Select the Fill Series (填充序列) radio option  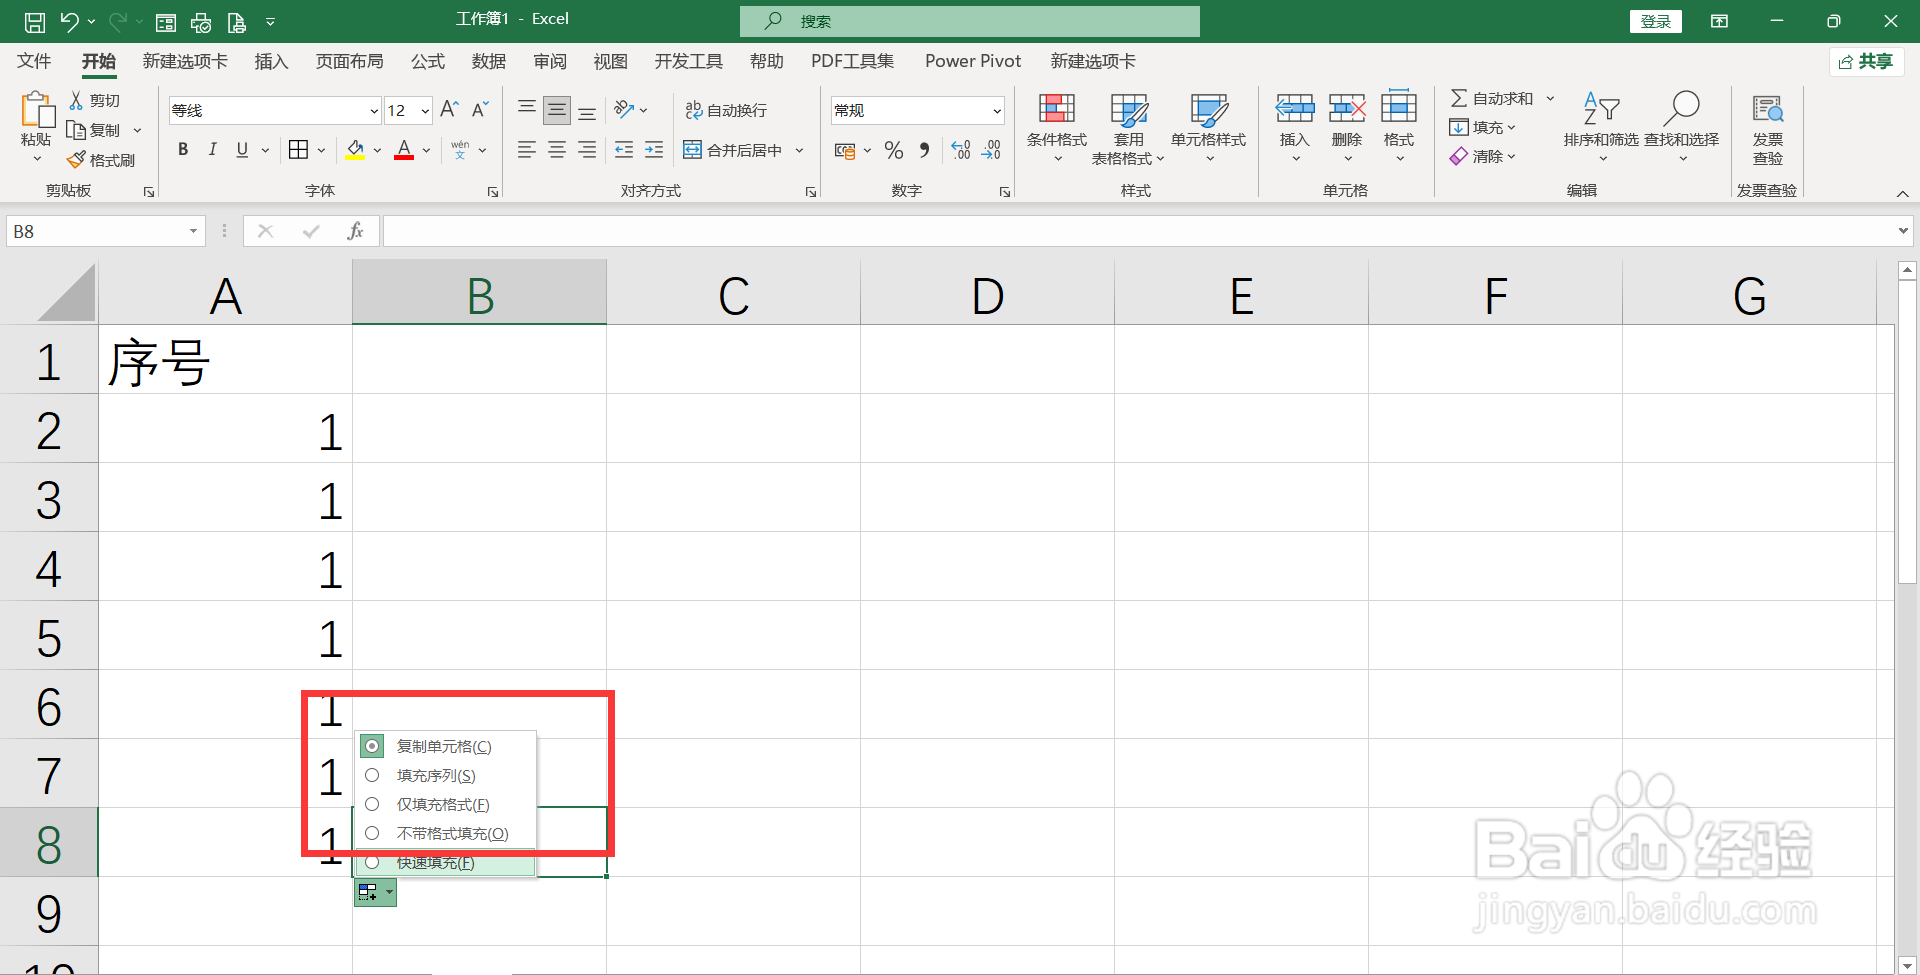(x=372, y=775)
